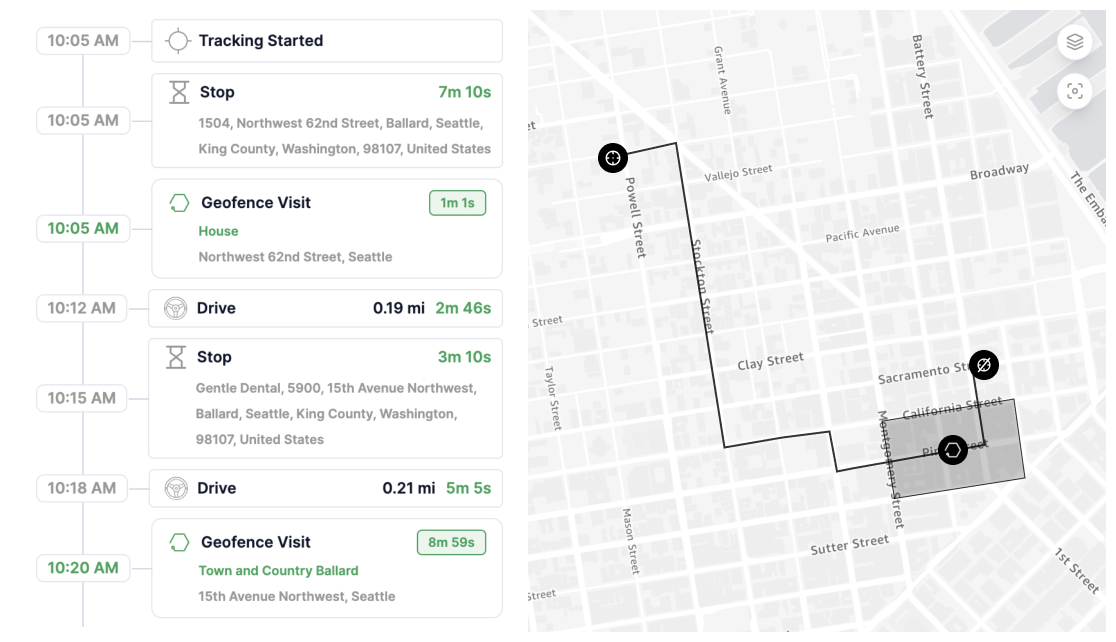The width and height of the screenshot is (1116, 642).
Task: Click the steering wheel icon for the 0.19 mi drive
Action: click(176, 308)
